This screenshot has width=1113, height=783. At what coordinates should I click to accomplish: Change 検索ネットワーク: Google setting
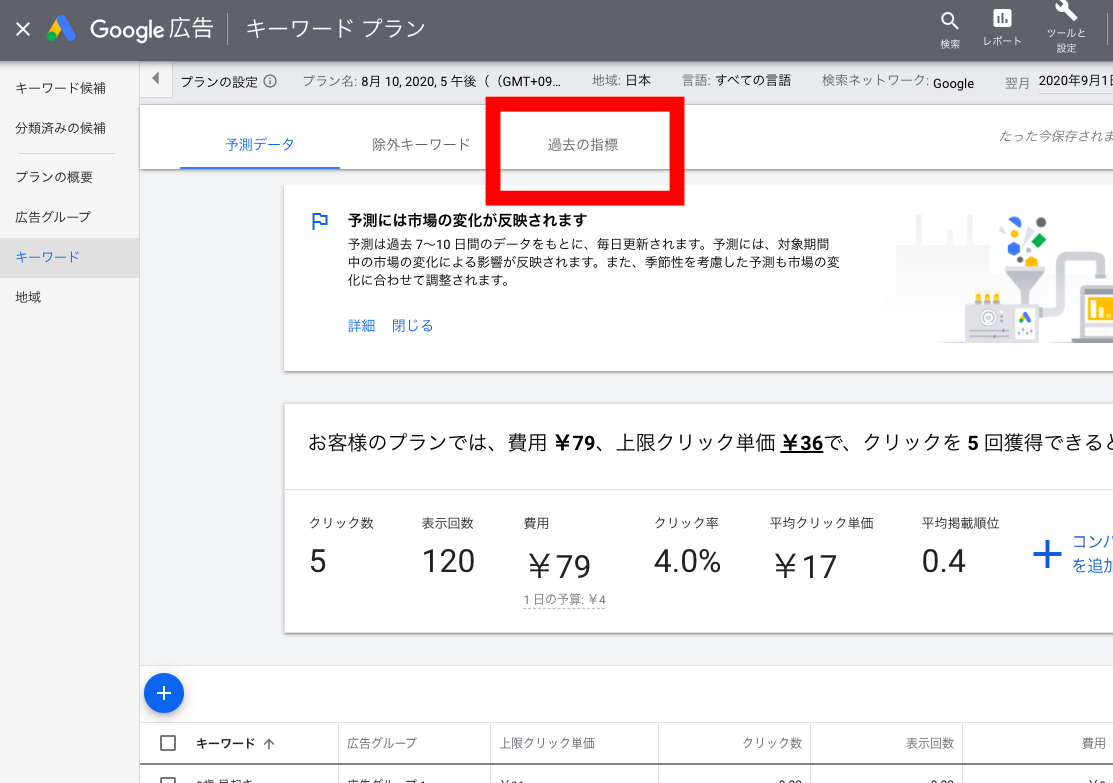pos(898,82)
